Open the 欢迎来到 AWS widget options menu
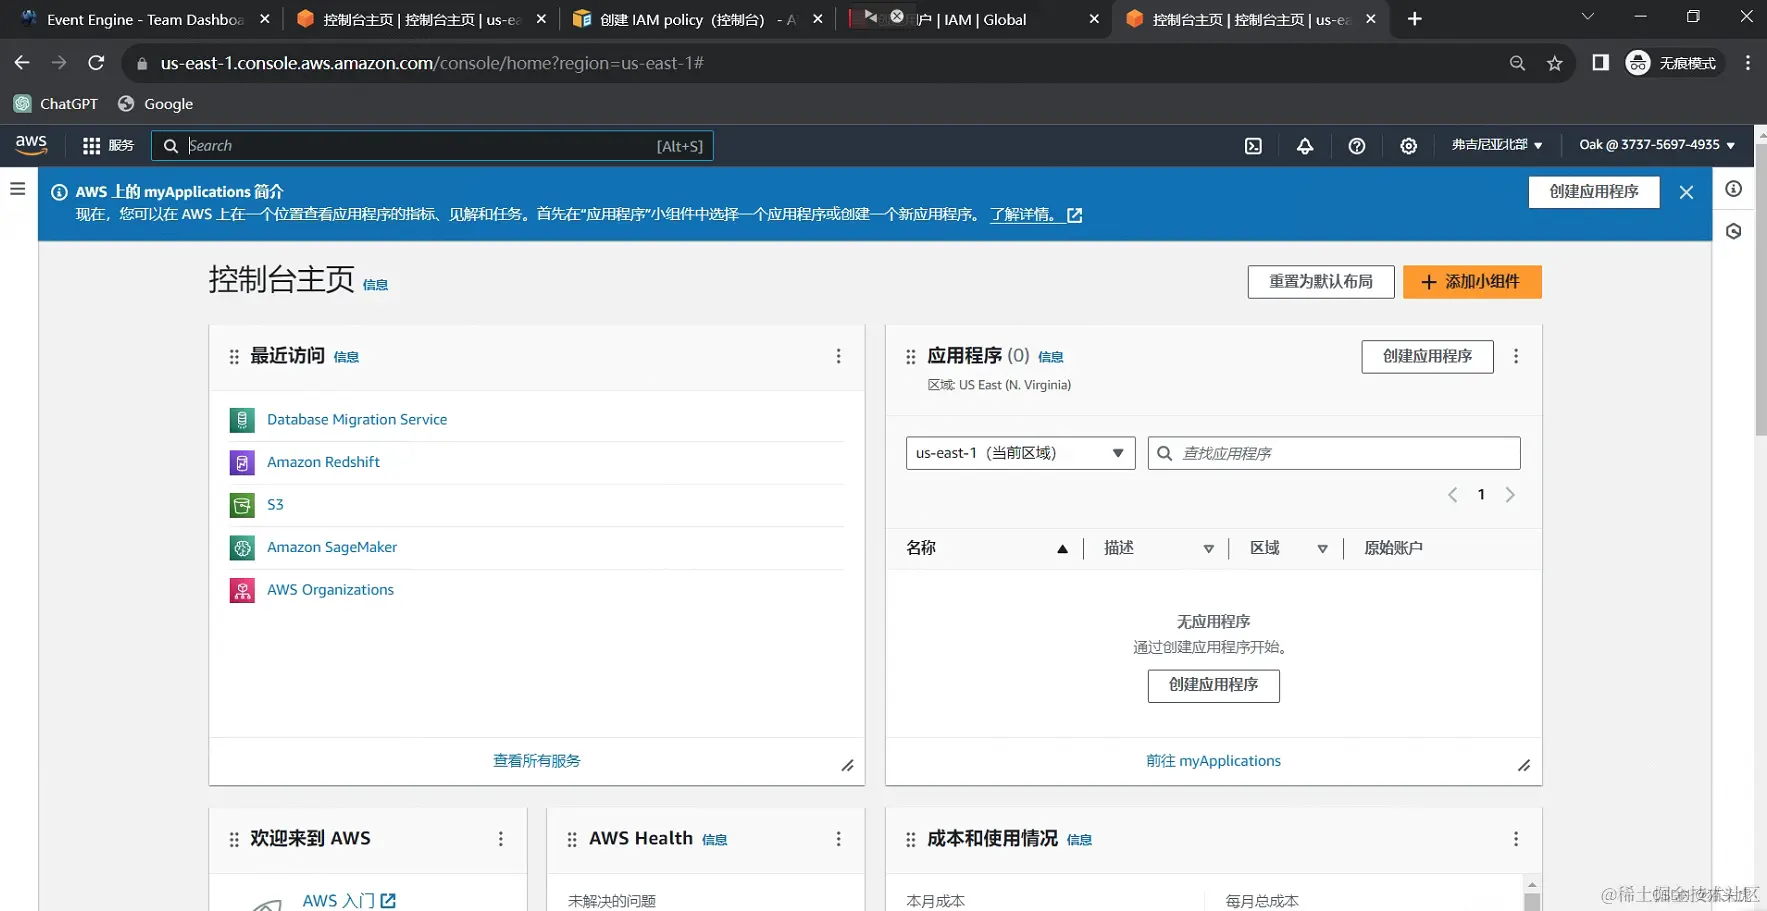This screenshot has width=1767, height=911. [x=501, y=839]
